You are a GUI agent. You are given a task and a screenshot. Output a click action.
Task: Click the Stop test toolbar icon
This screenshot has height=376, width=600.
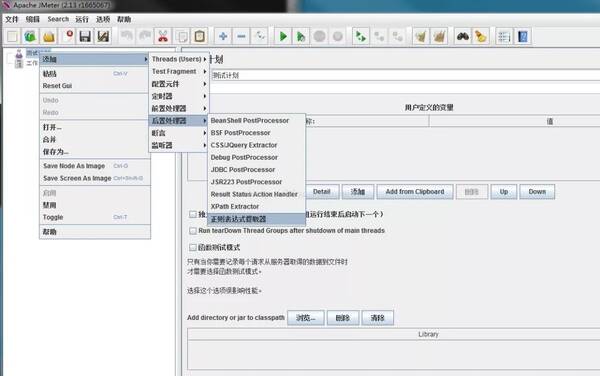point(319,36)
